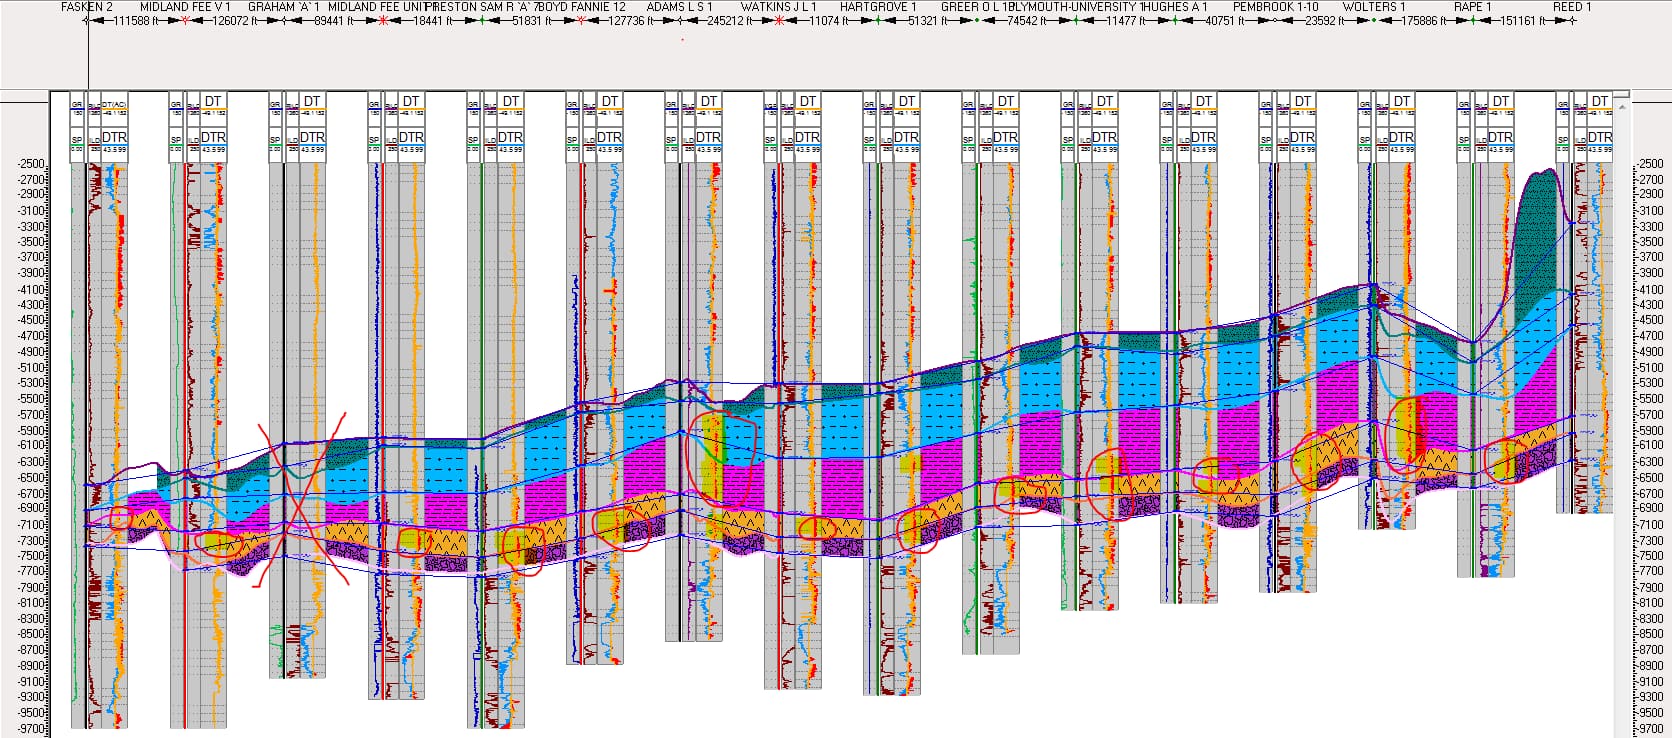1672x738 pixels.
Task: Click the REED 1 well name
Action: tap(1572, 7)
